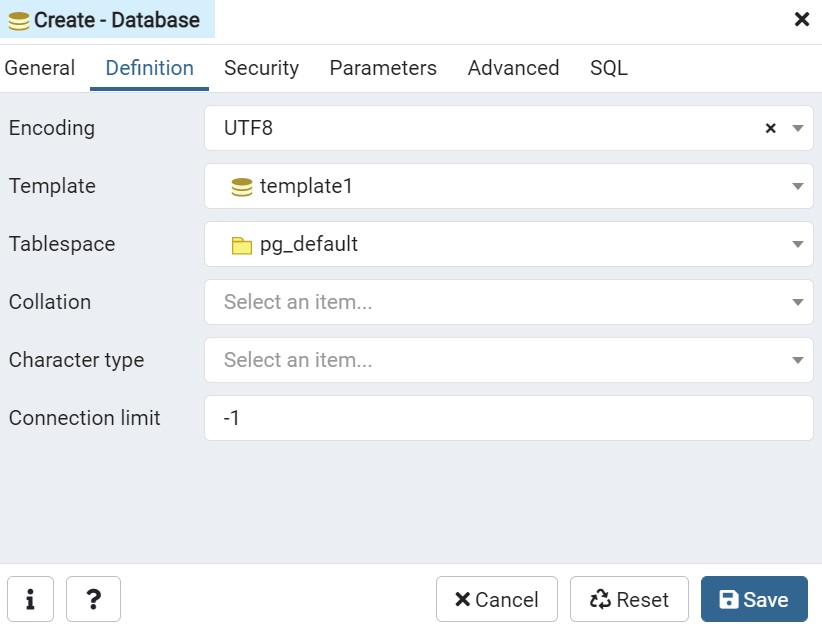Open the Character type select box
The image size is (822, 631).
[508, 360]
